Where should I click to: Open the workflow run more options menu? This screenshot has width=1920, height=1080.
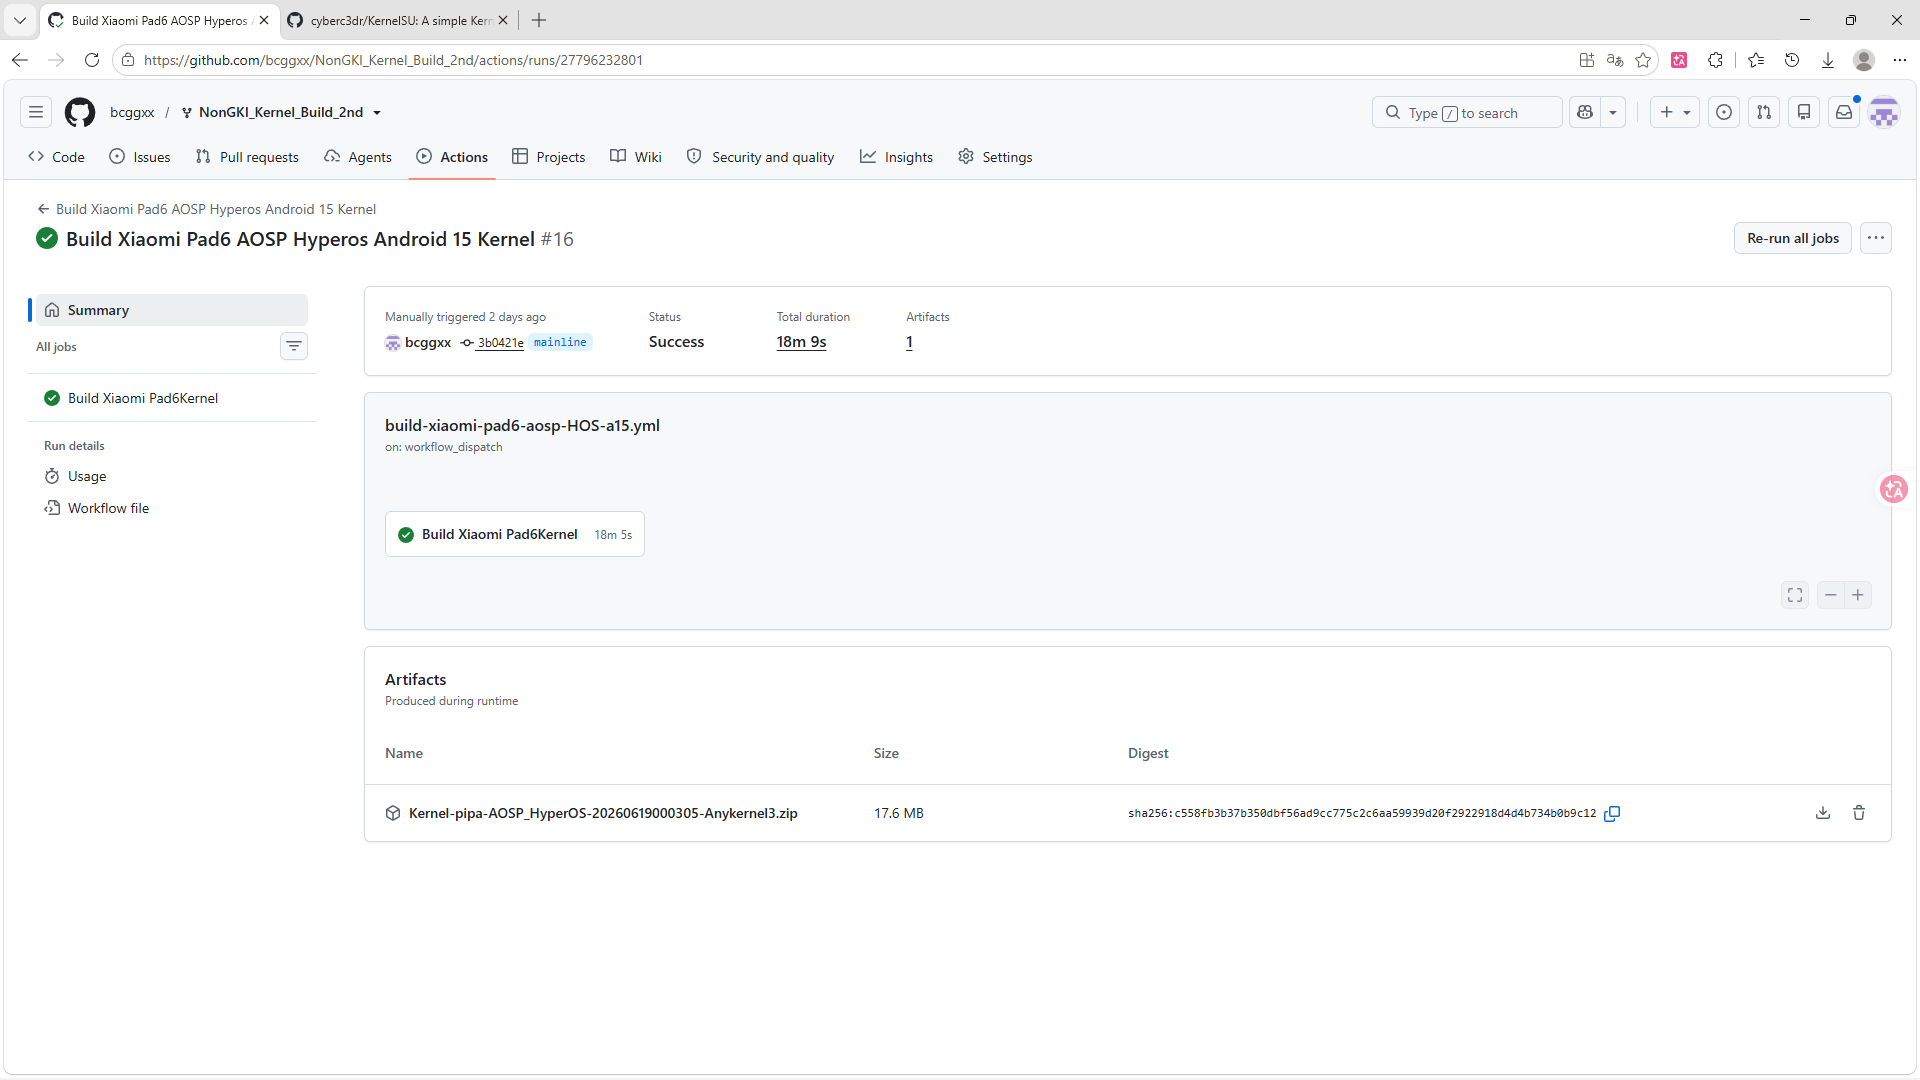point(1876,238)
